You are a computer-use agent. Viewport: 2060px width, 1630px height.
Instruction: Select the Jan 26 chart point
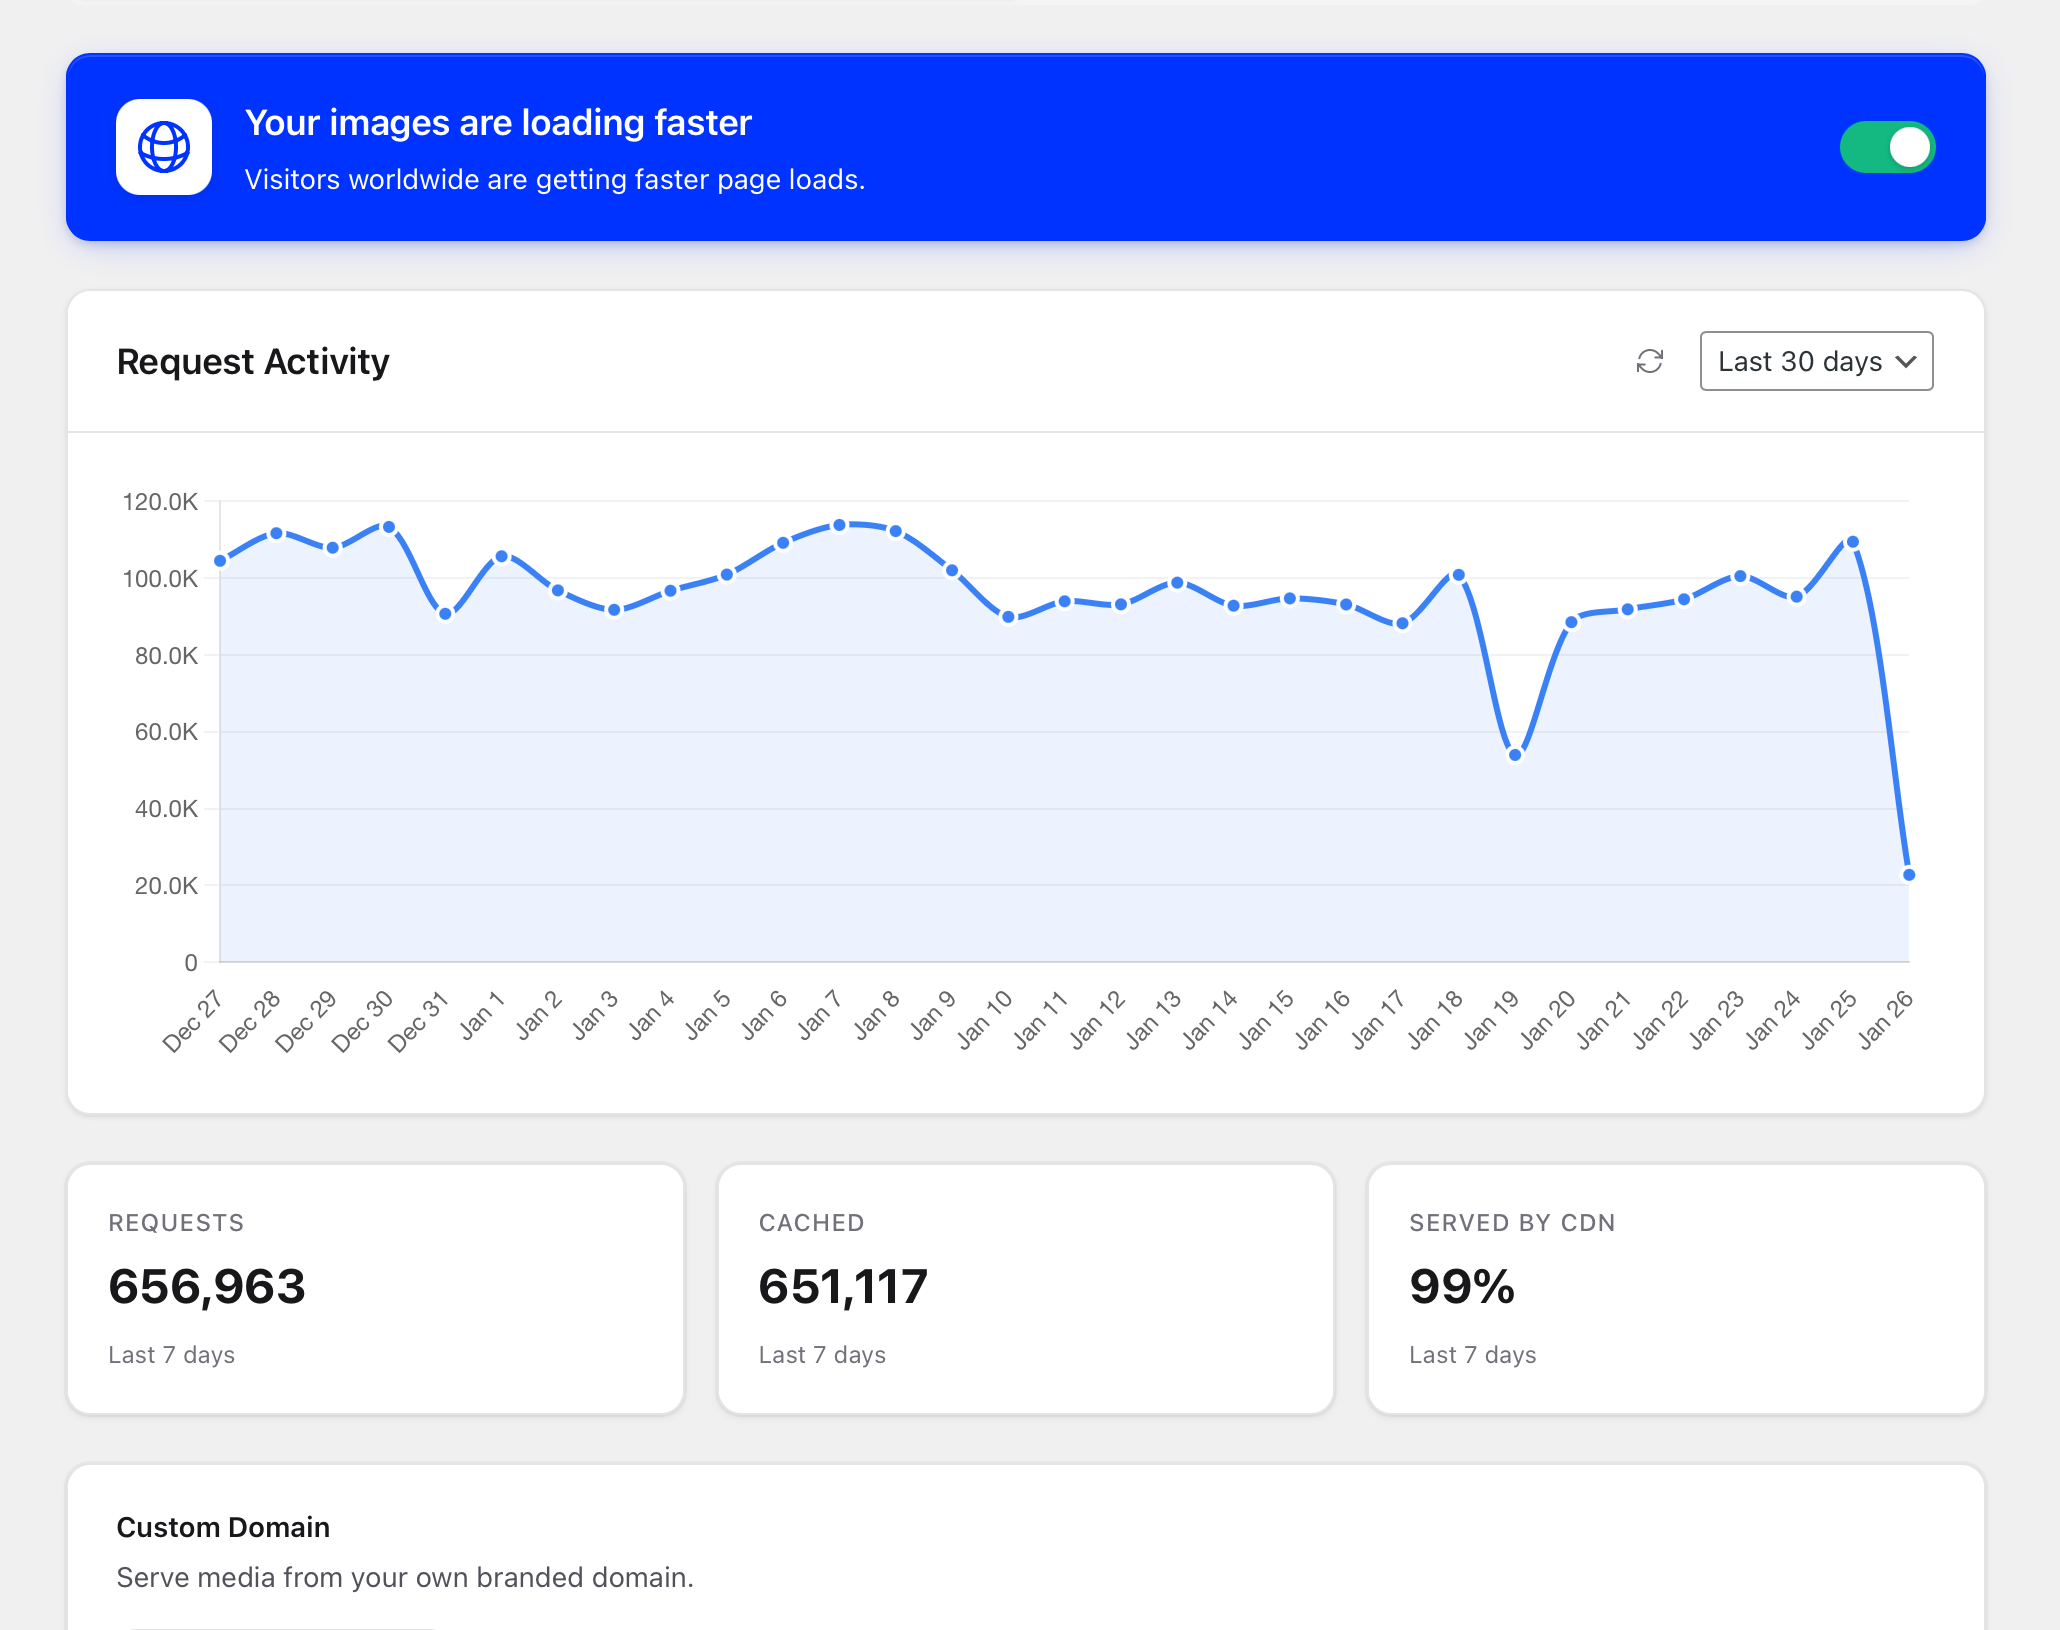pyautogui.click(x=1908, y=875)
